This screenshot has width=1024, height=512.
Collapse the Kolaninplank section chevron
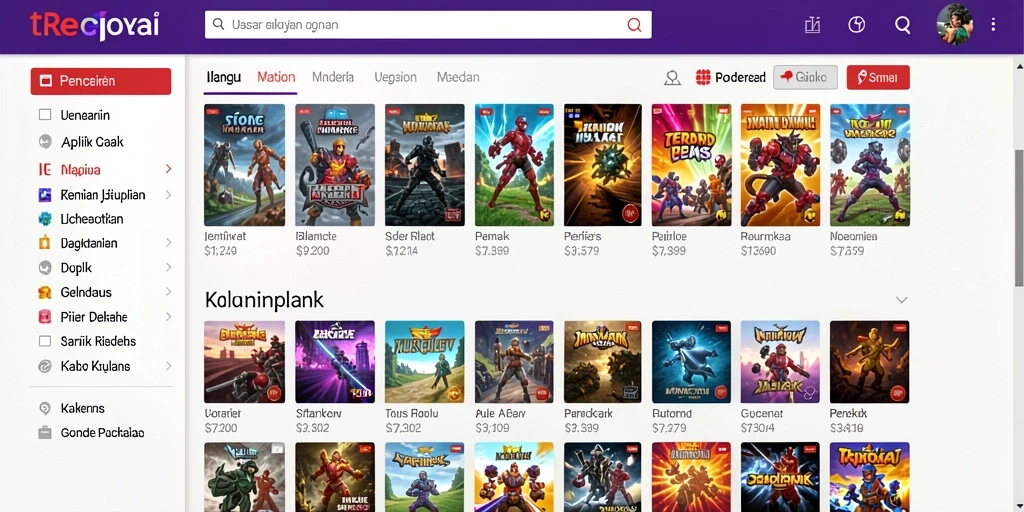(901, 300)
